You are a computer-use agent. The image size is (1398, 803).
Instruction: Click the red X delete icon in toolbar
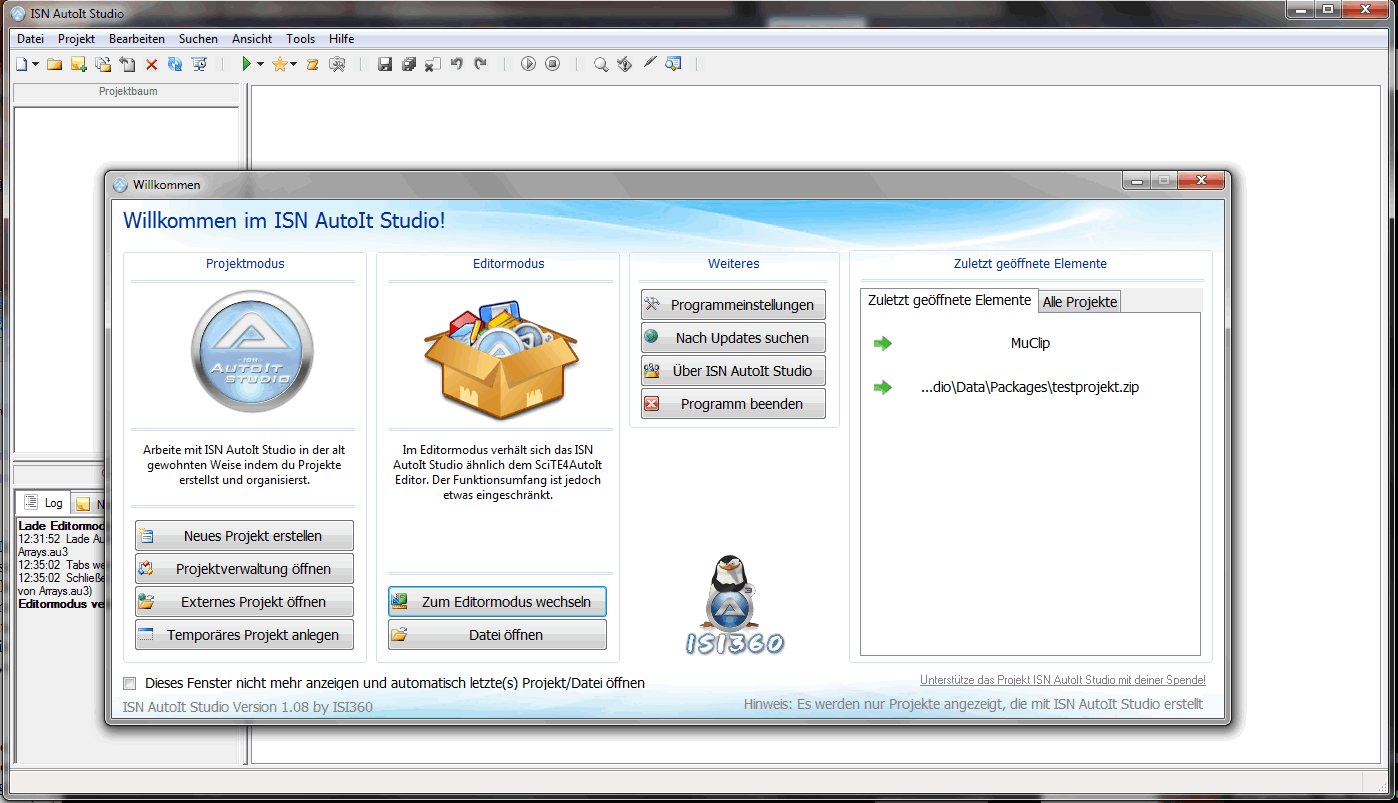click(x=152, y=64)
